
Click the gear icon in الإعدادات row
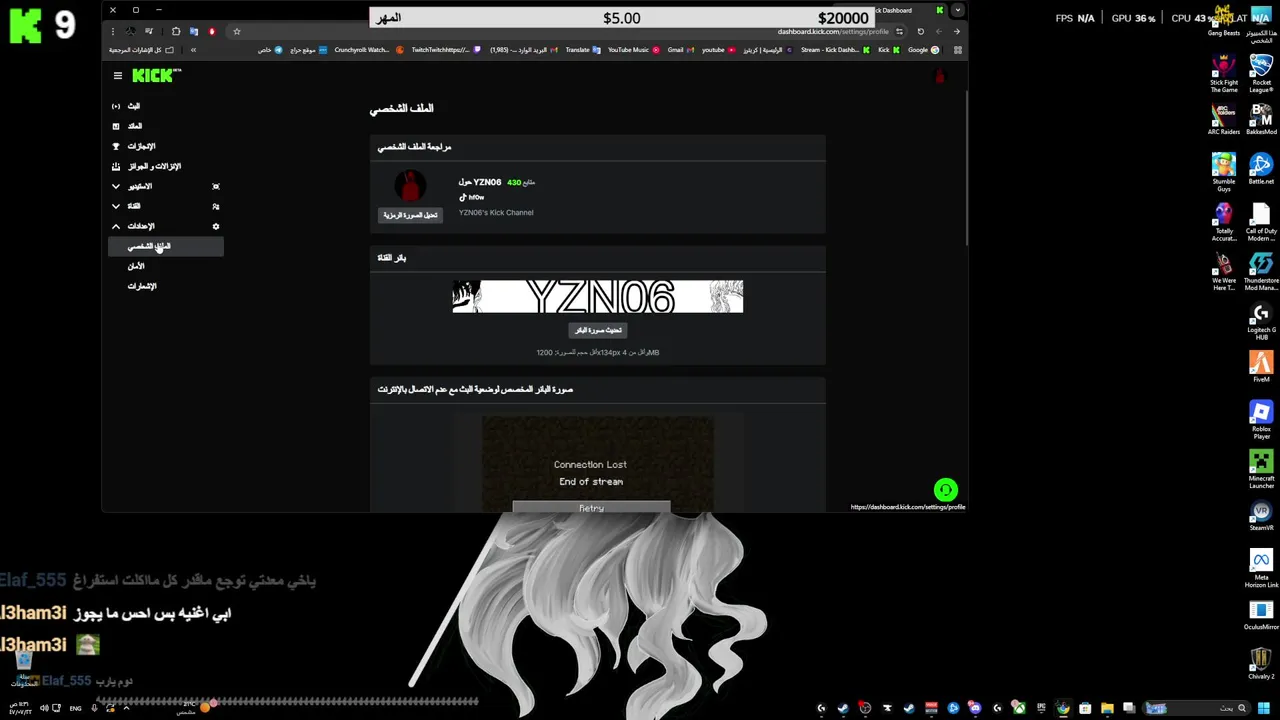(216, 226)
